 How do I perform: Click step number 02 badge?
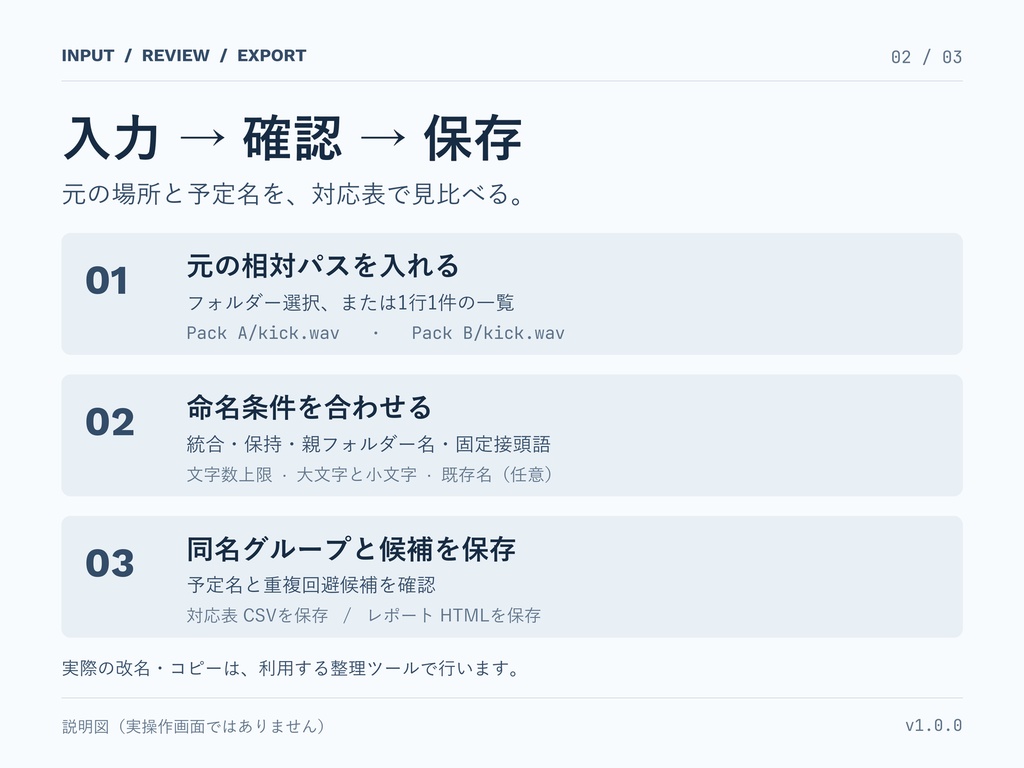[110, 422]
